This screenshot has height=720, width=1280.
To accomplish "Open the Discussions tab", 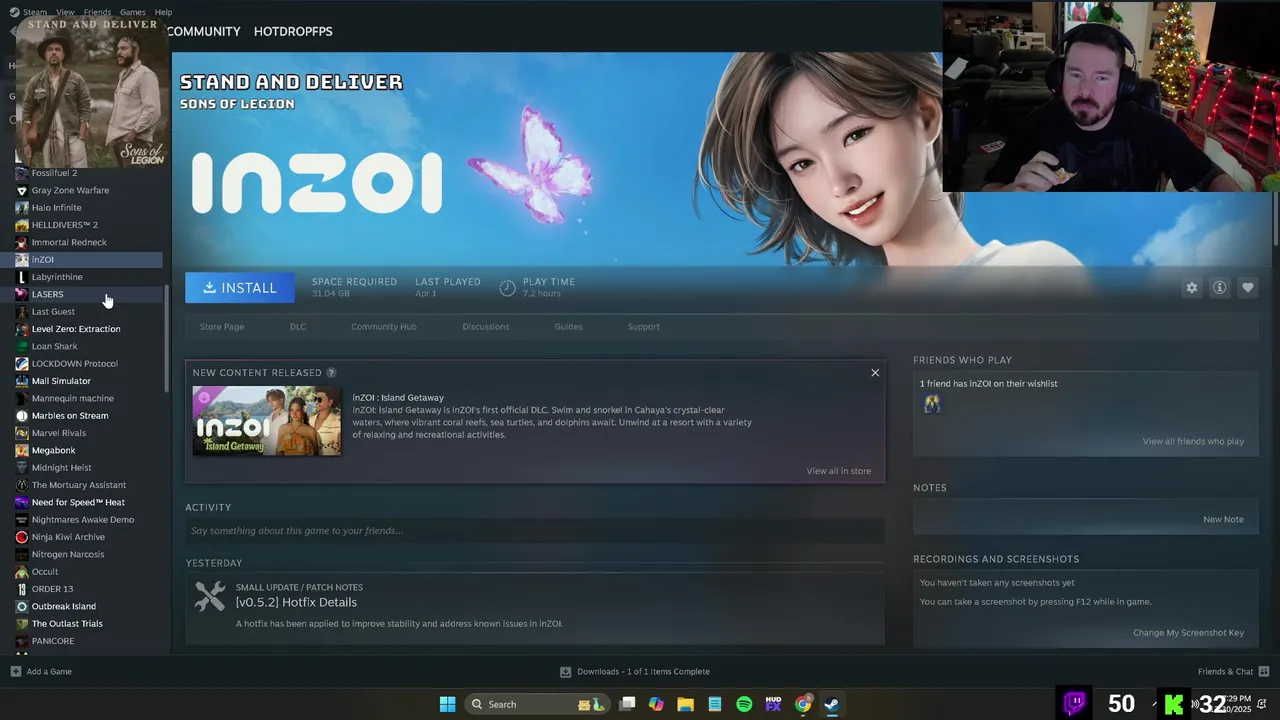I will click(486, 327).
